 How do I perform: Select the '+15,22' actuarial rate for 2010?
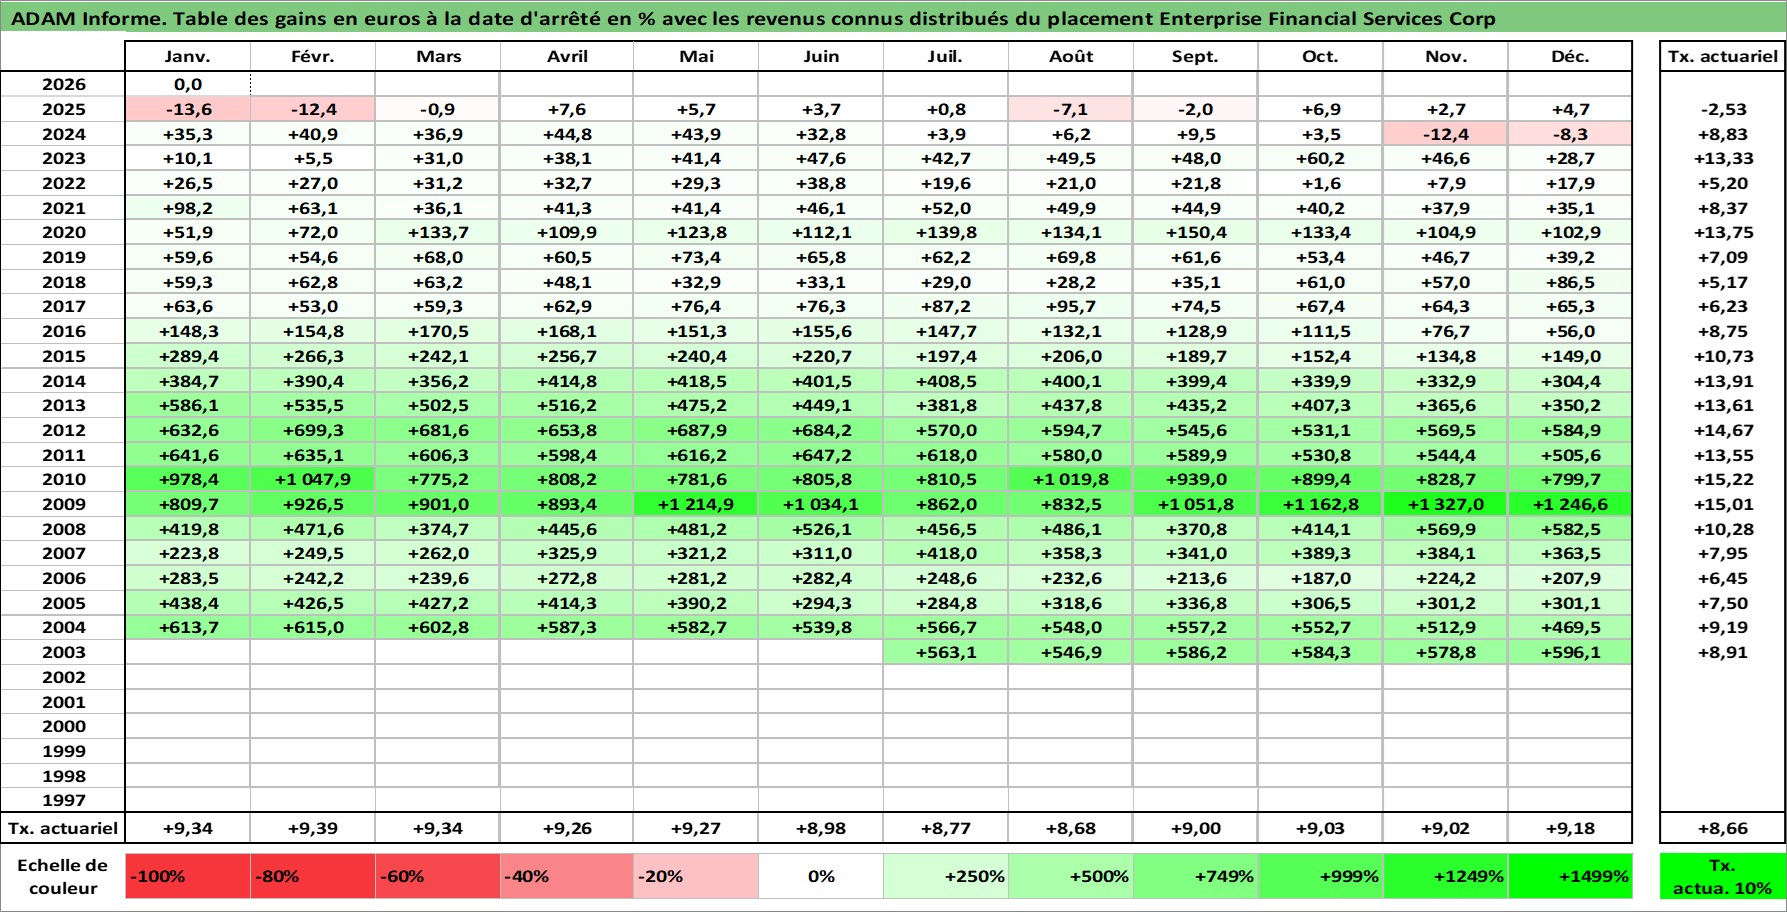point(1722,479)
